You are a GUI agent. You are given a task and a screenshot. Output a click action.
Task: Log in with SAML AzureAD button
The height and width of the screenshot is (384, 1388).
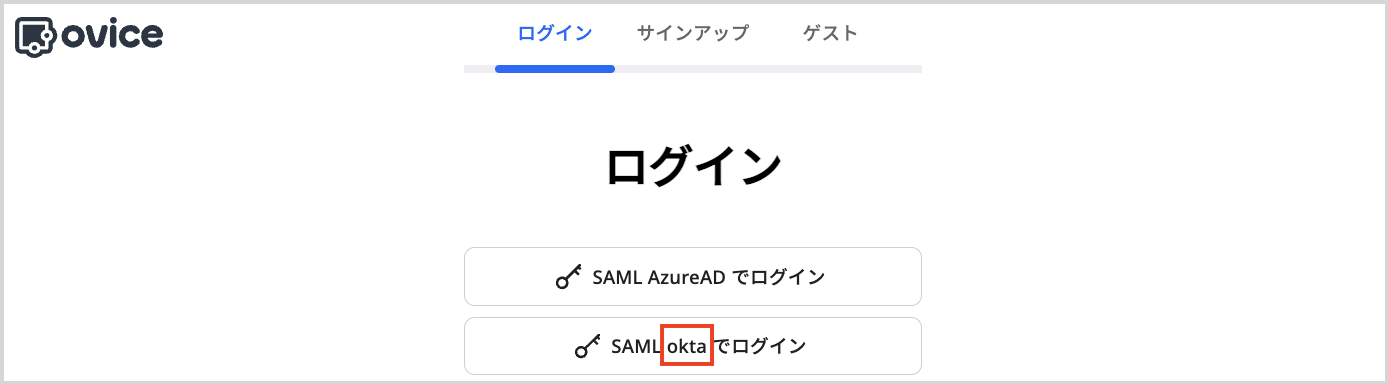693,277
